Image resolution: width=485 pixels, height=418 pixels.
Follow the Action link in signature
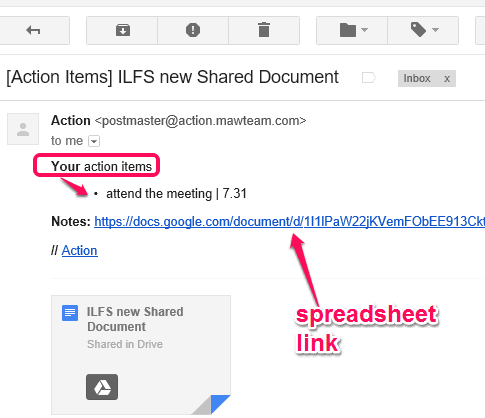tap(79, 250)
